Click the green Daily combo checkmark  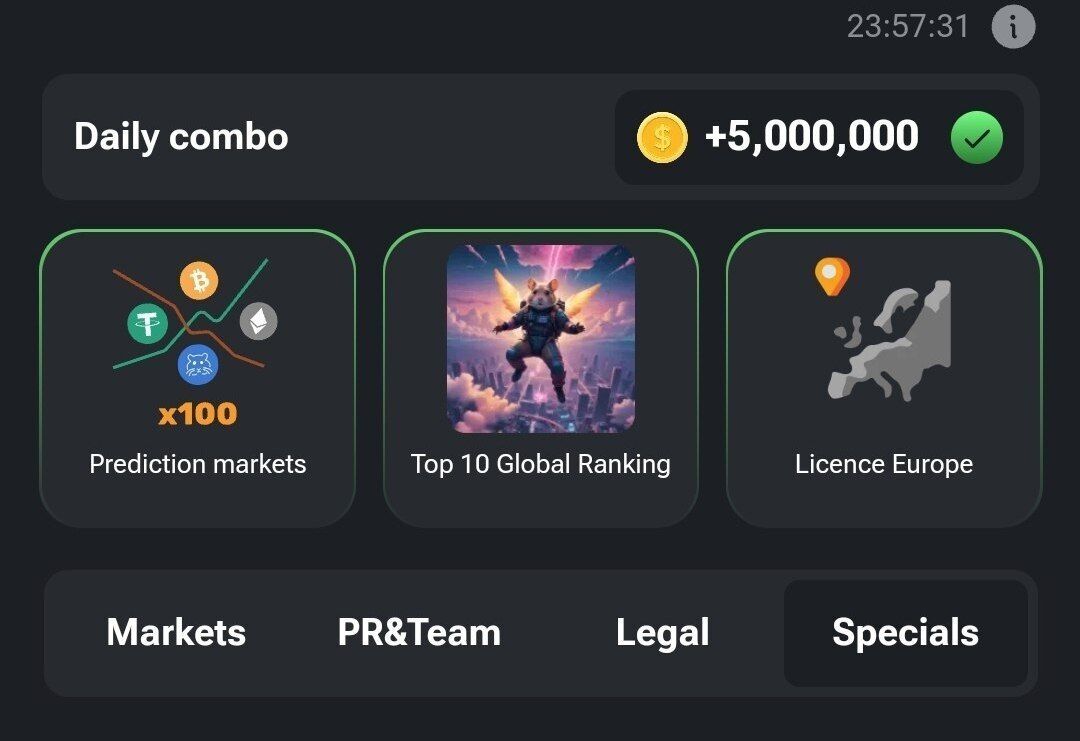[x=977, y=138]
